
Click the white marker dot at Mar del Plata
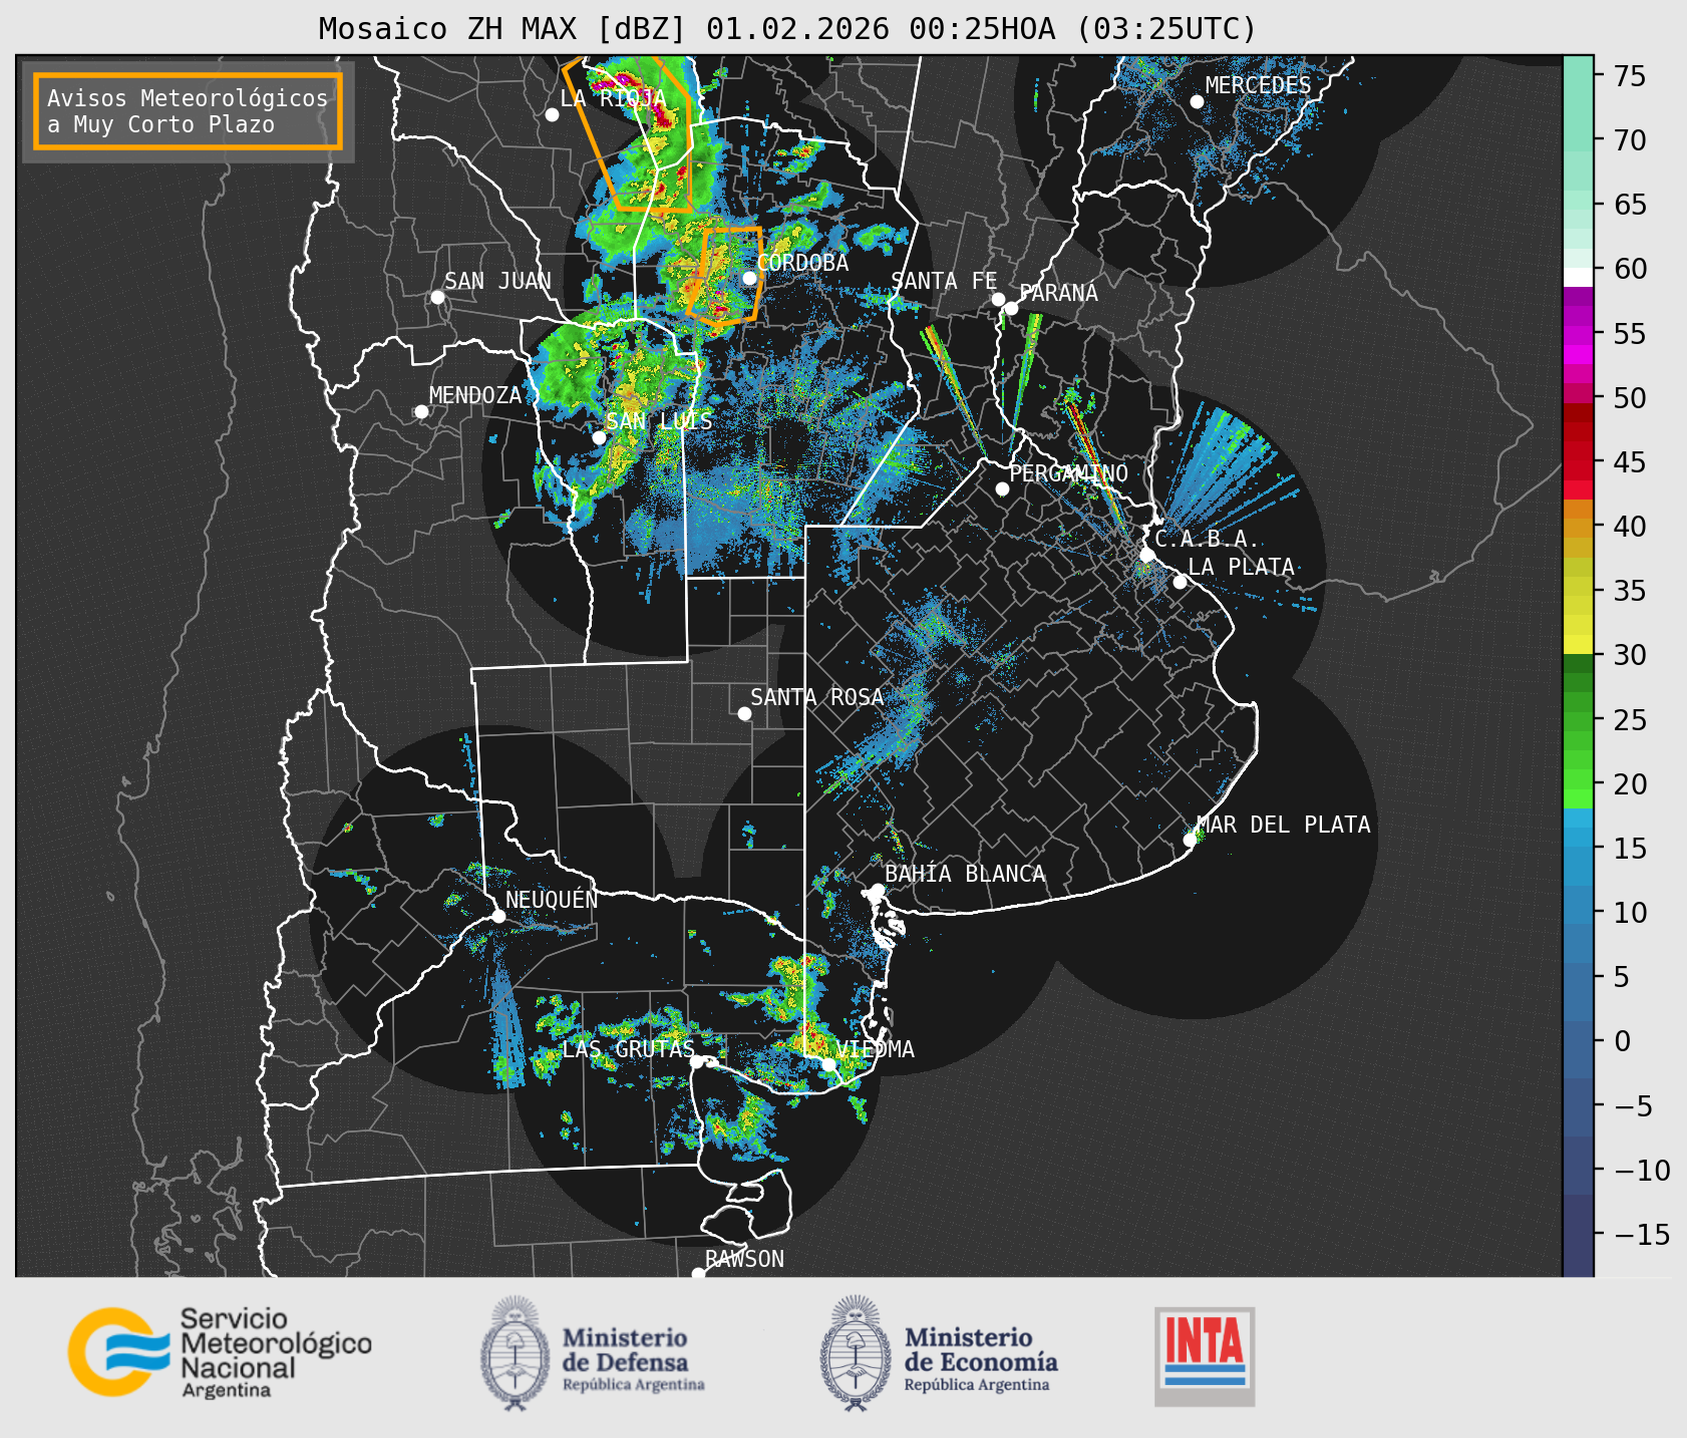(x=1189, y=840)
